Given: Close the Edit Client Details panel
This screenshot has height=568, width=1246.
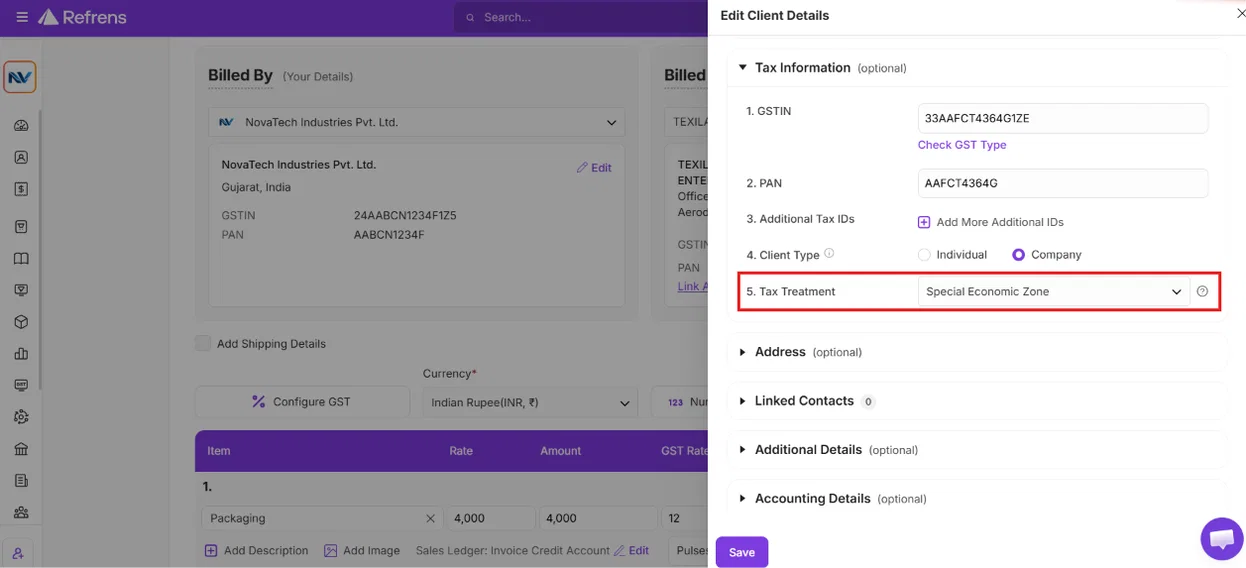Looking at the screenshot, I should (1241, 14).
